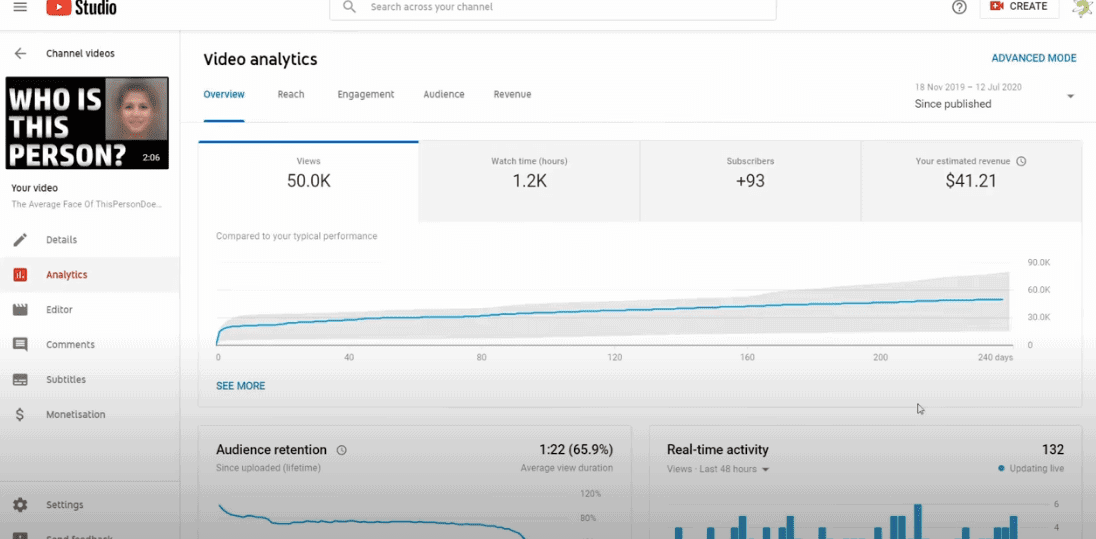Click the Monetisation dollar icon
Screen dimensions: 1096x539
coord(20,415)
